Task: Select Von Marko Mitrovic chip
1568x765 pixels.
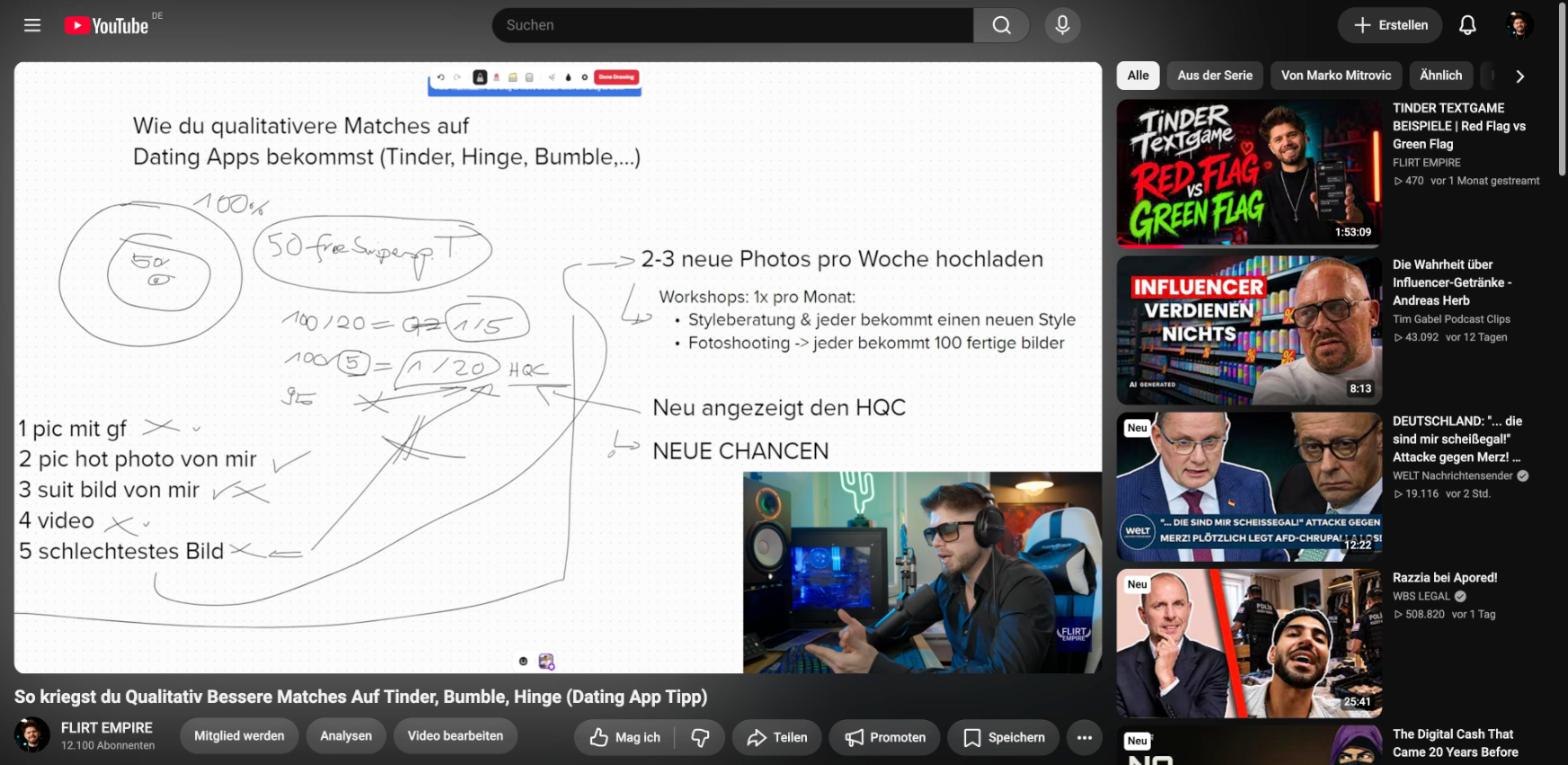Action: (x=1336, y=75)
